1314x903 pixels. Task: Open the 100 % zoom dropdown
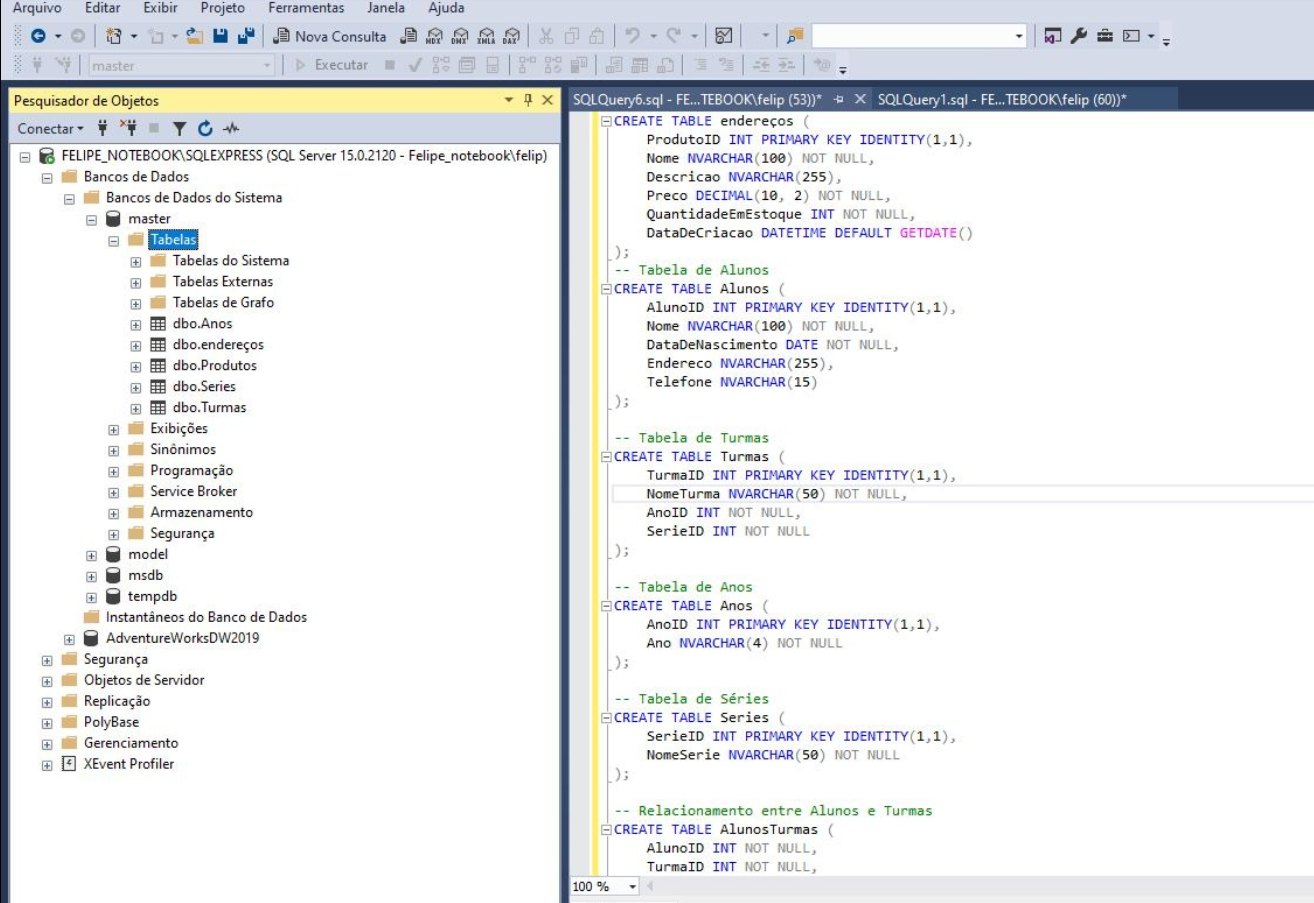(632, 887)
